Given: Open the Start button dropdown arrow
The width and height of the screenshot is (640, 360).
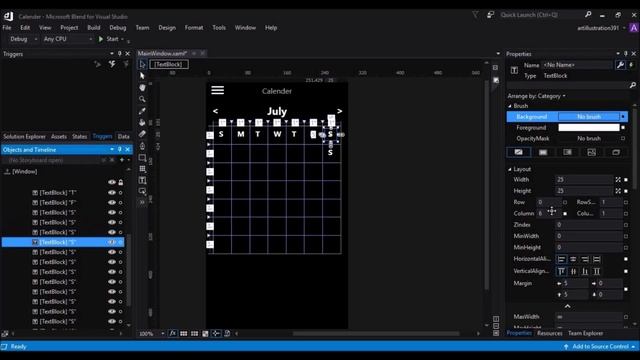Looking at the screenshot, I should coord(122,39).
